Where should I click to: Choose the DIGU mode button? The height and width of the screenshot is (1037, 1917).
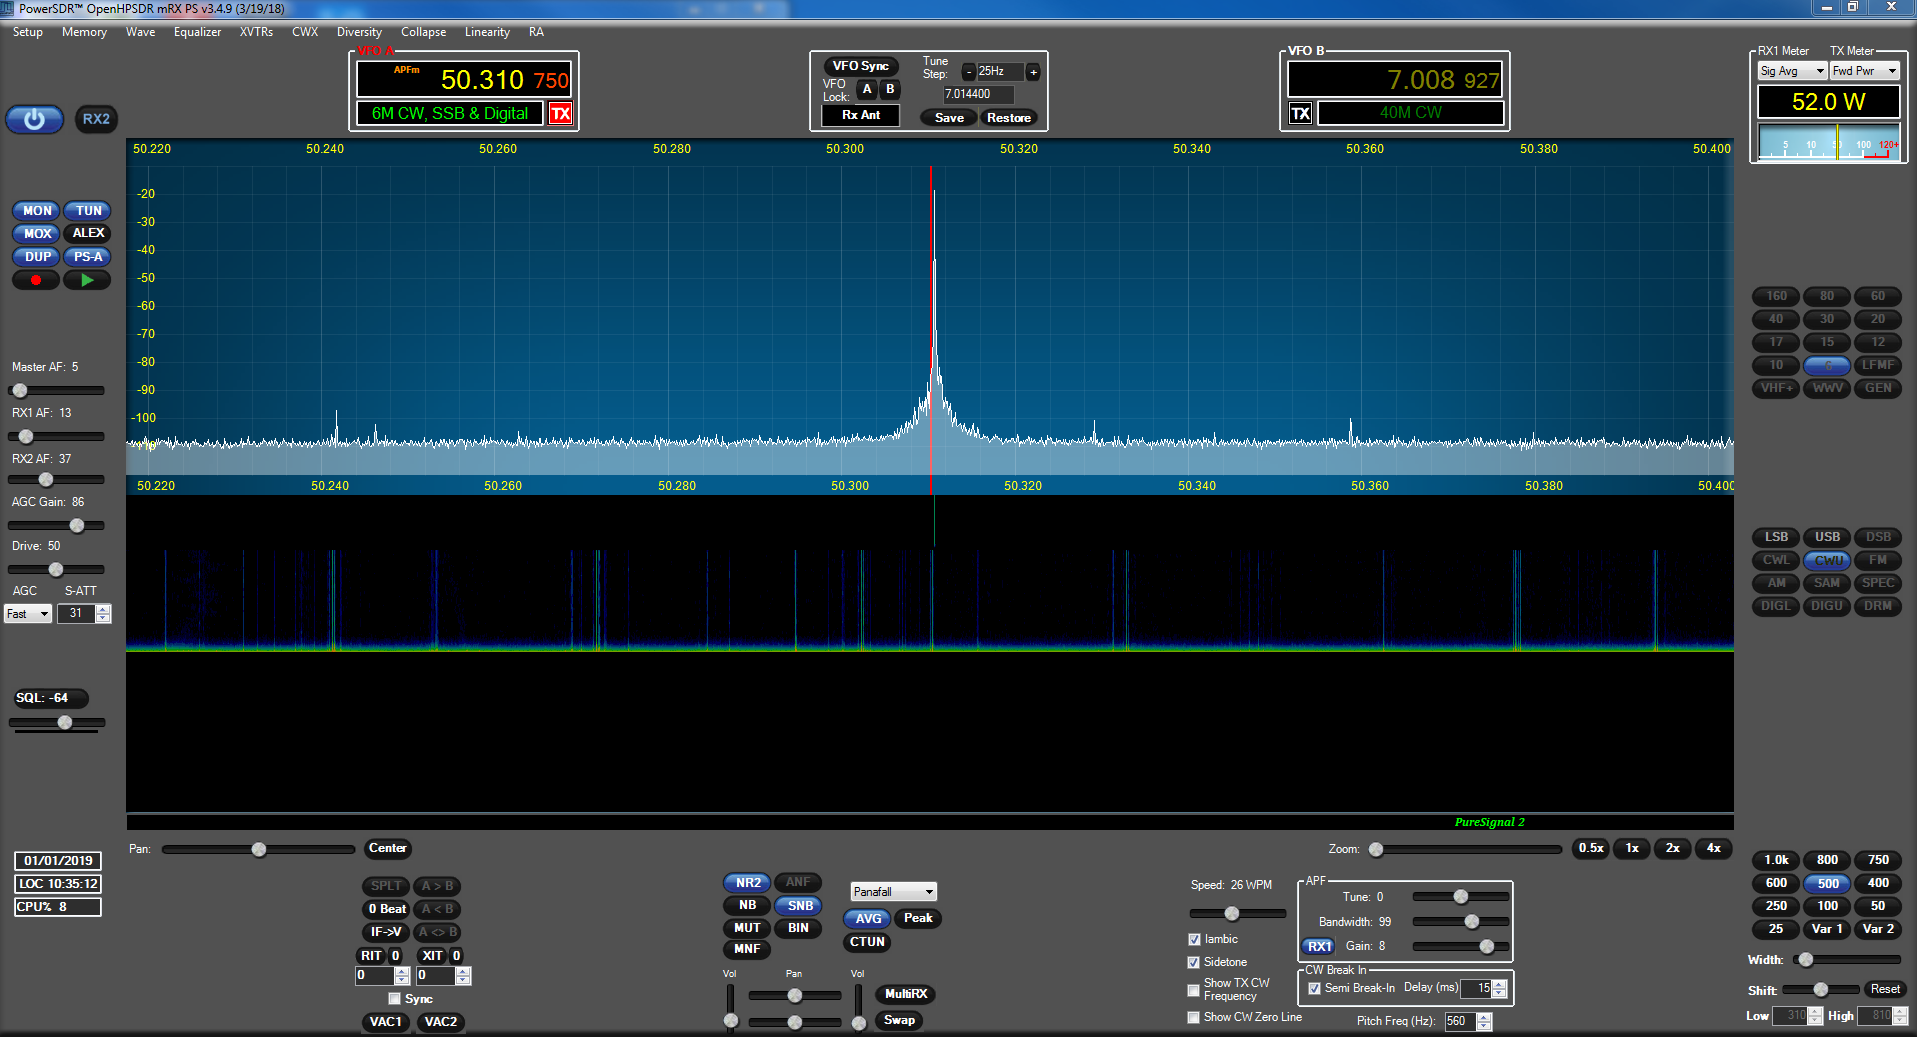pos(1827,606)
